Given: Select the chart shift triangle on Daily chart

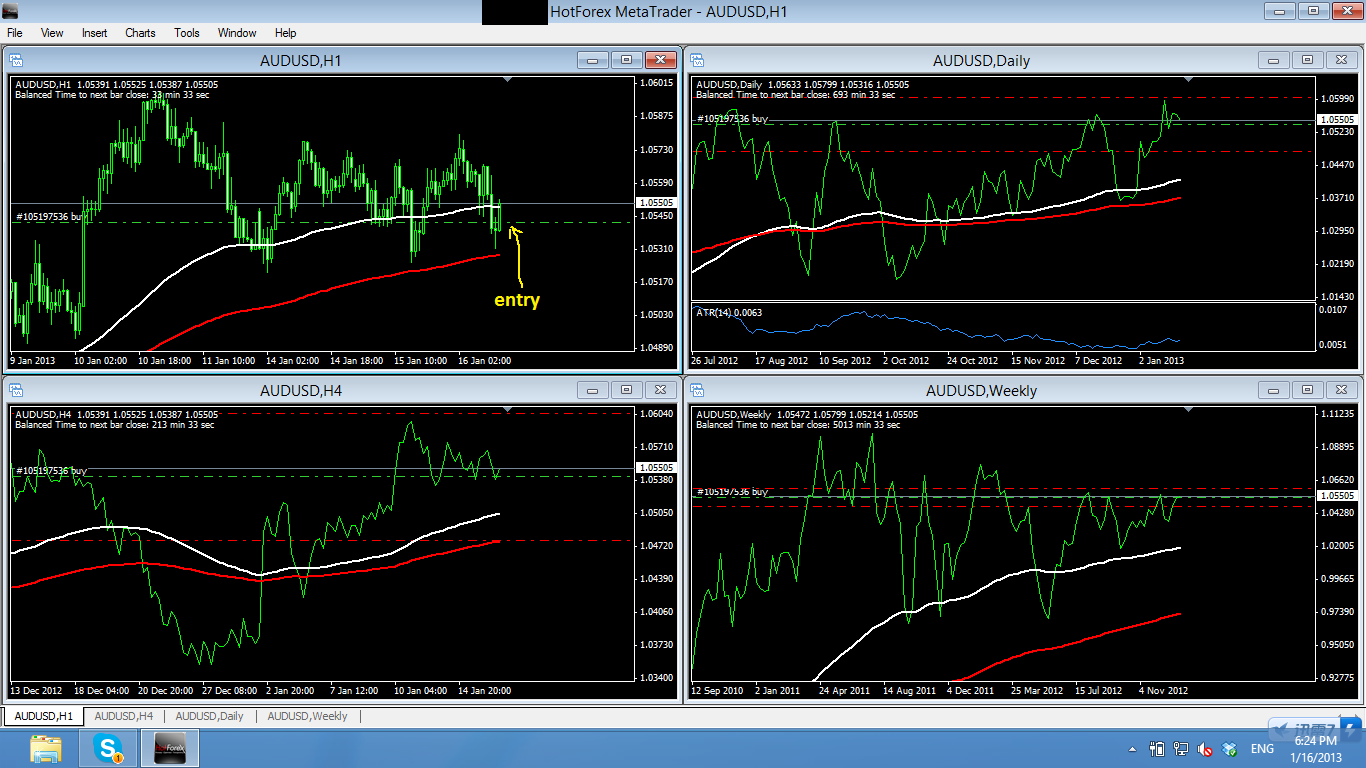Looking at the screenshot, I should point(1187,78).
